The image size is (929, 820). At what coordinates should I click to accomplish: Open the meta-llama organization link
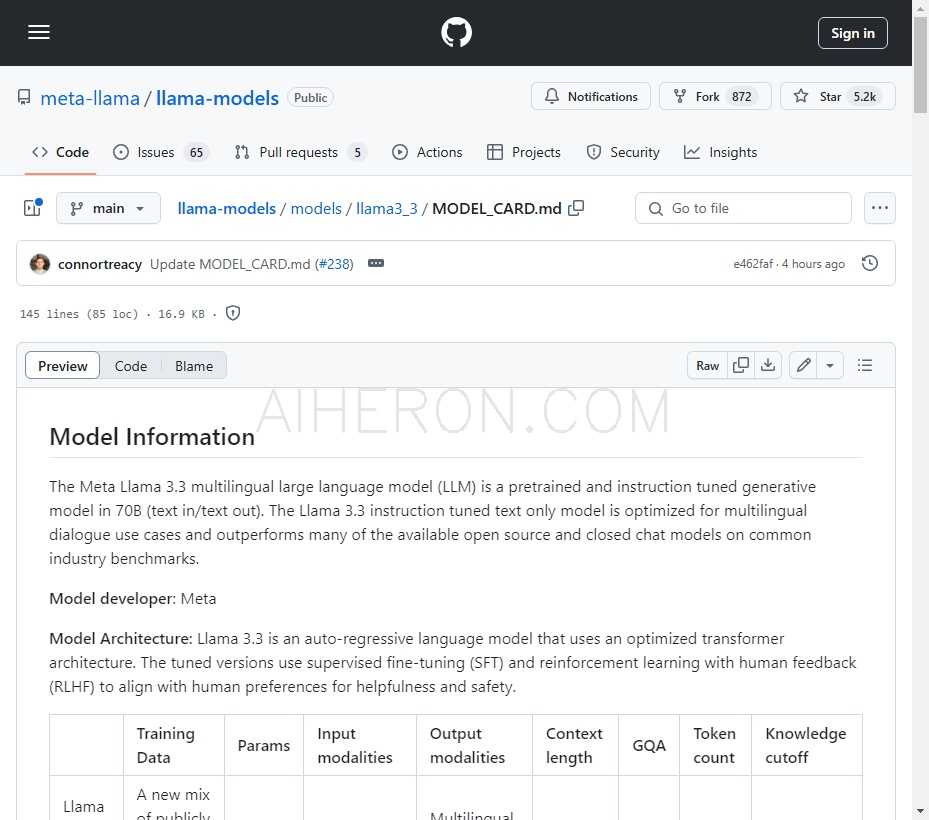click(90, 98)
